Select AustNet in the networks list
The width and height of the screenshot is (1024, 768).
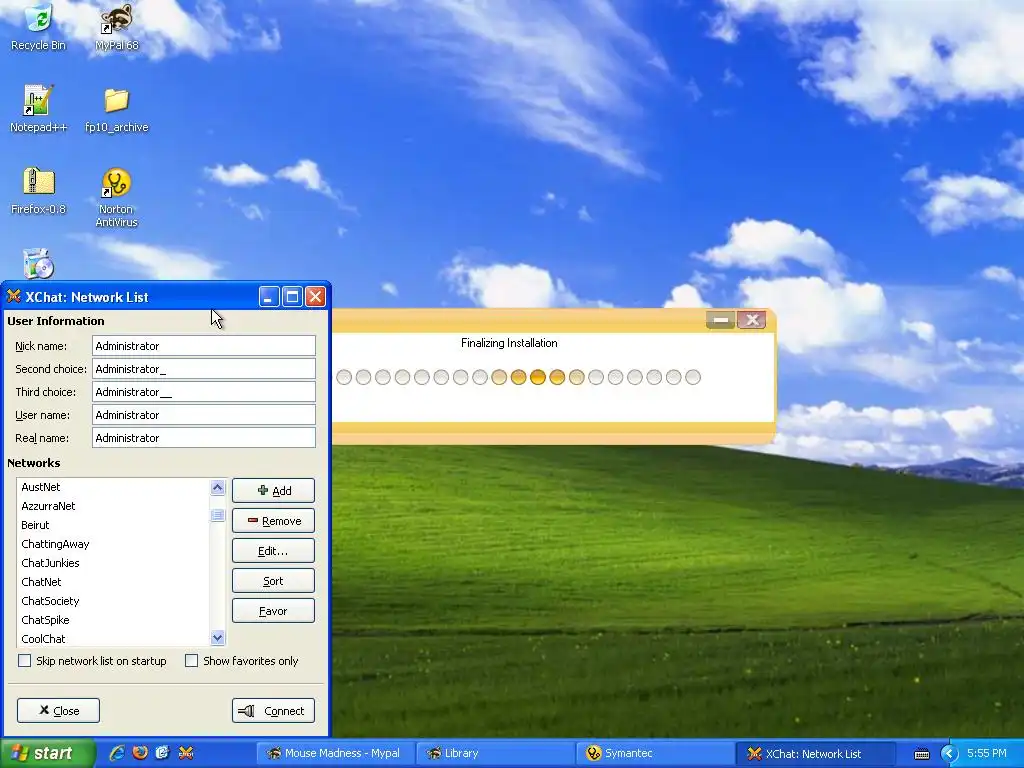click(113, 487)
